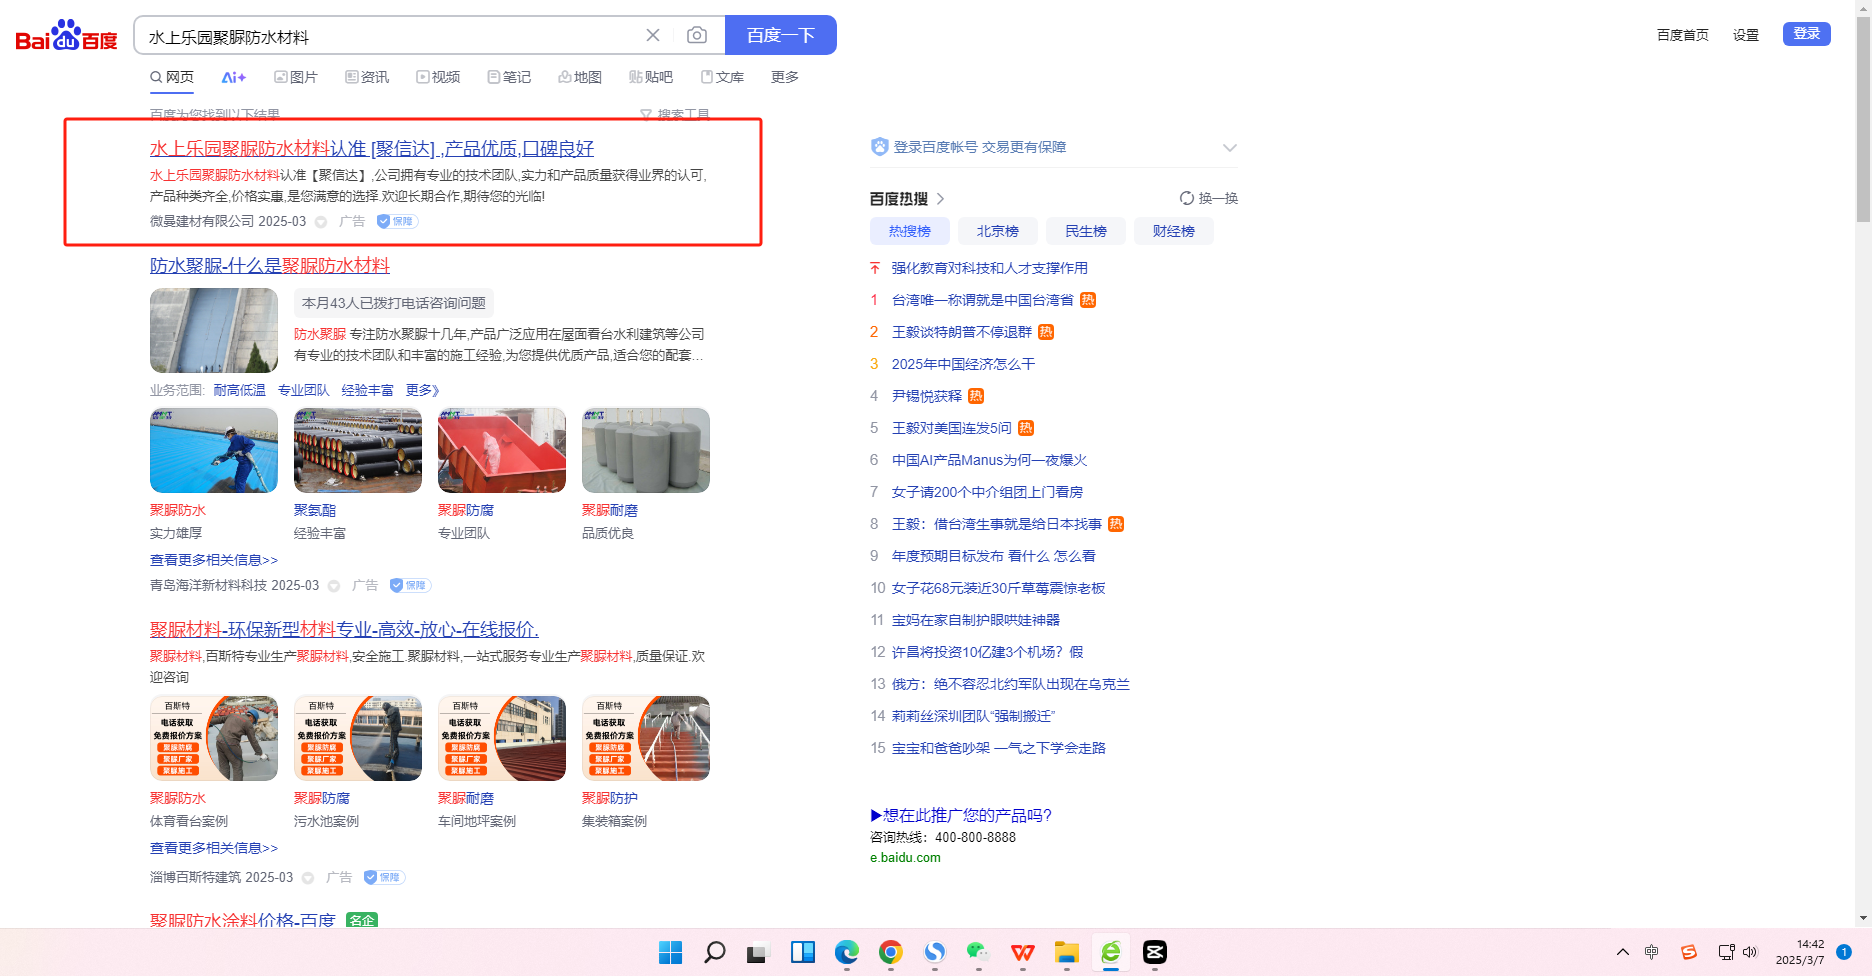Image resolution: width=1872 pixels, height=976 pixels.
Task: Click the 保障 badge next to 微曼建材有限公司
Action: click(x=397, y=221)
